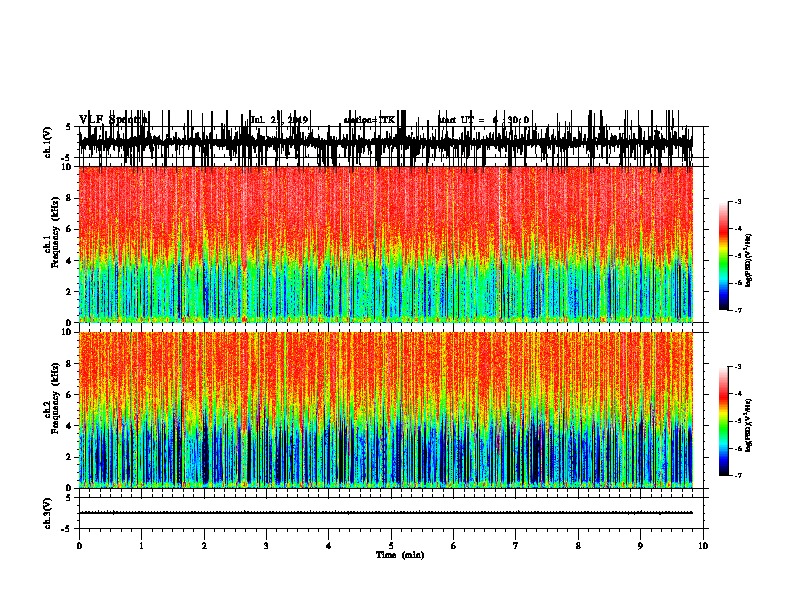792x612 pixels.
Task: Click the ch.2 colorbar 'log(PSD)' label
Action: (x=749, y=425)
